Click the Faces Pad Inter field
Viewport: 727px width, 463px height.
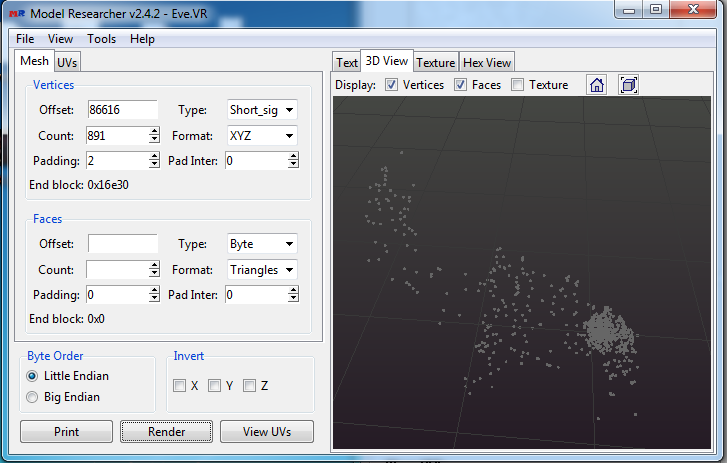coord(256,295)
